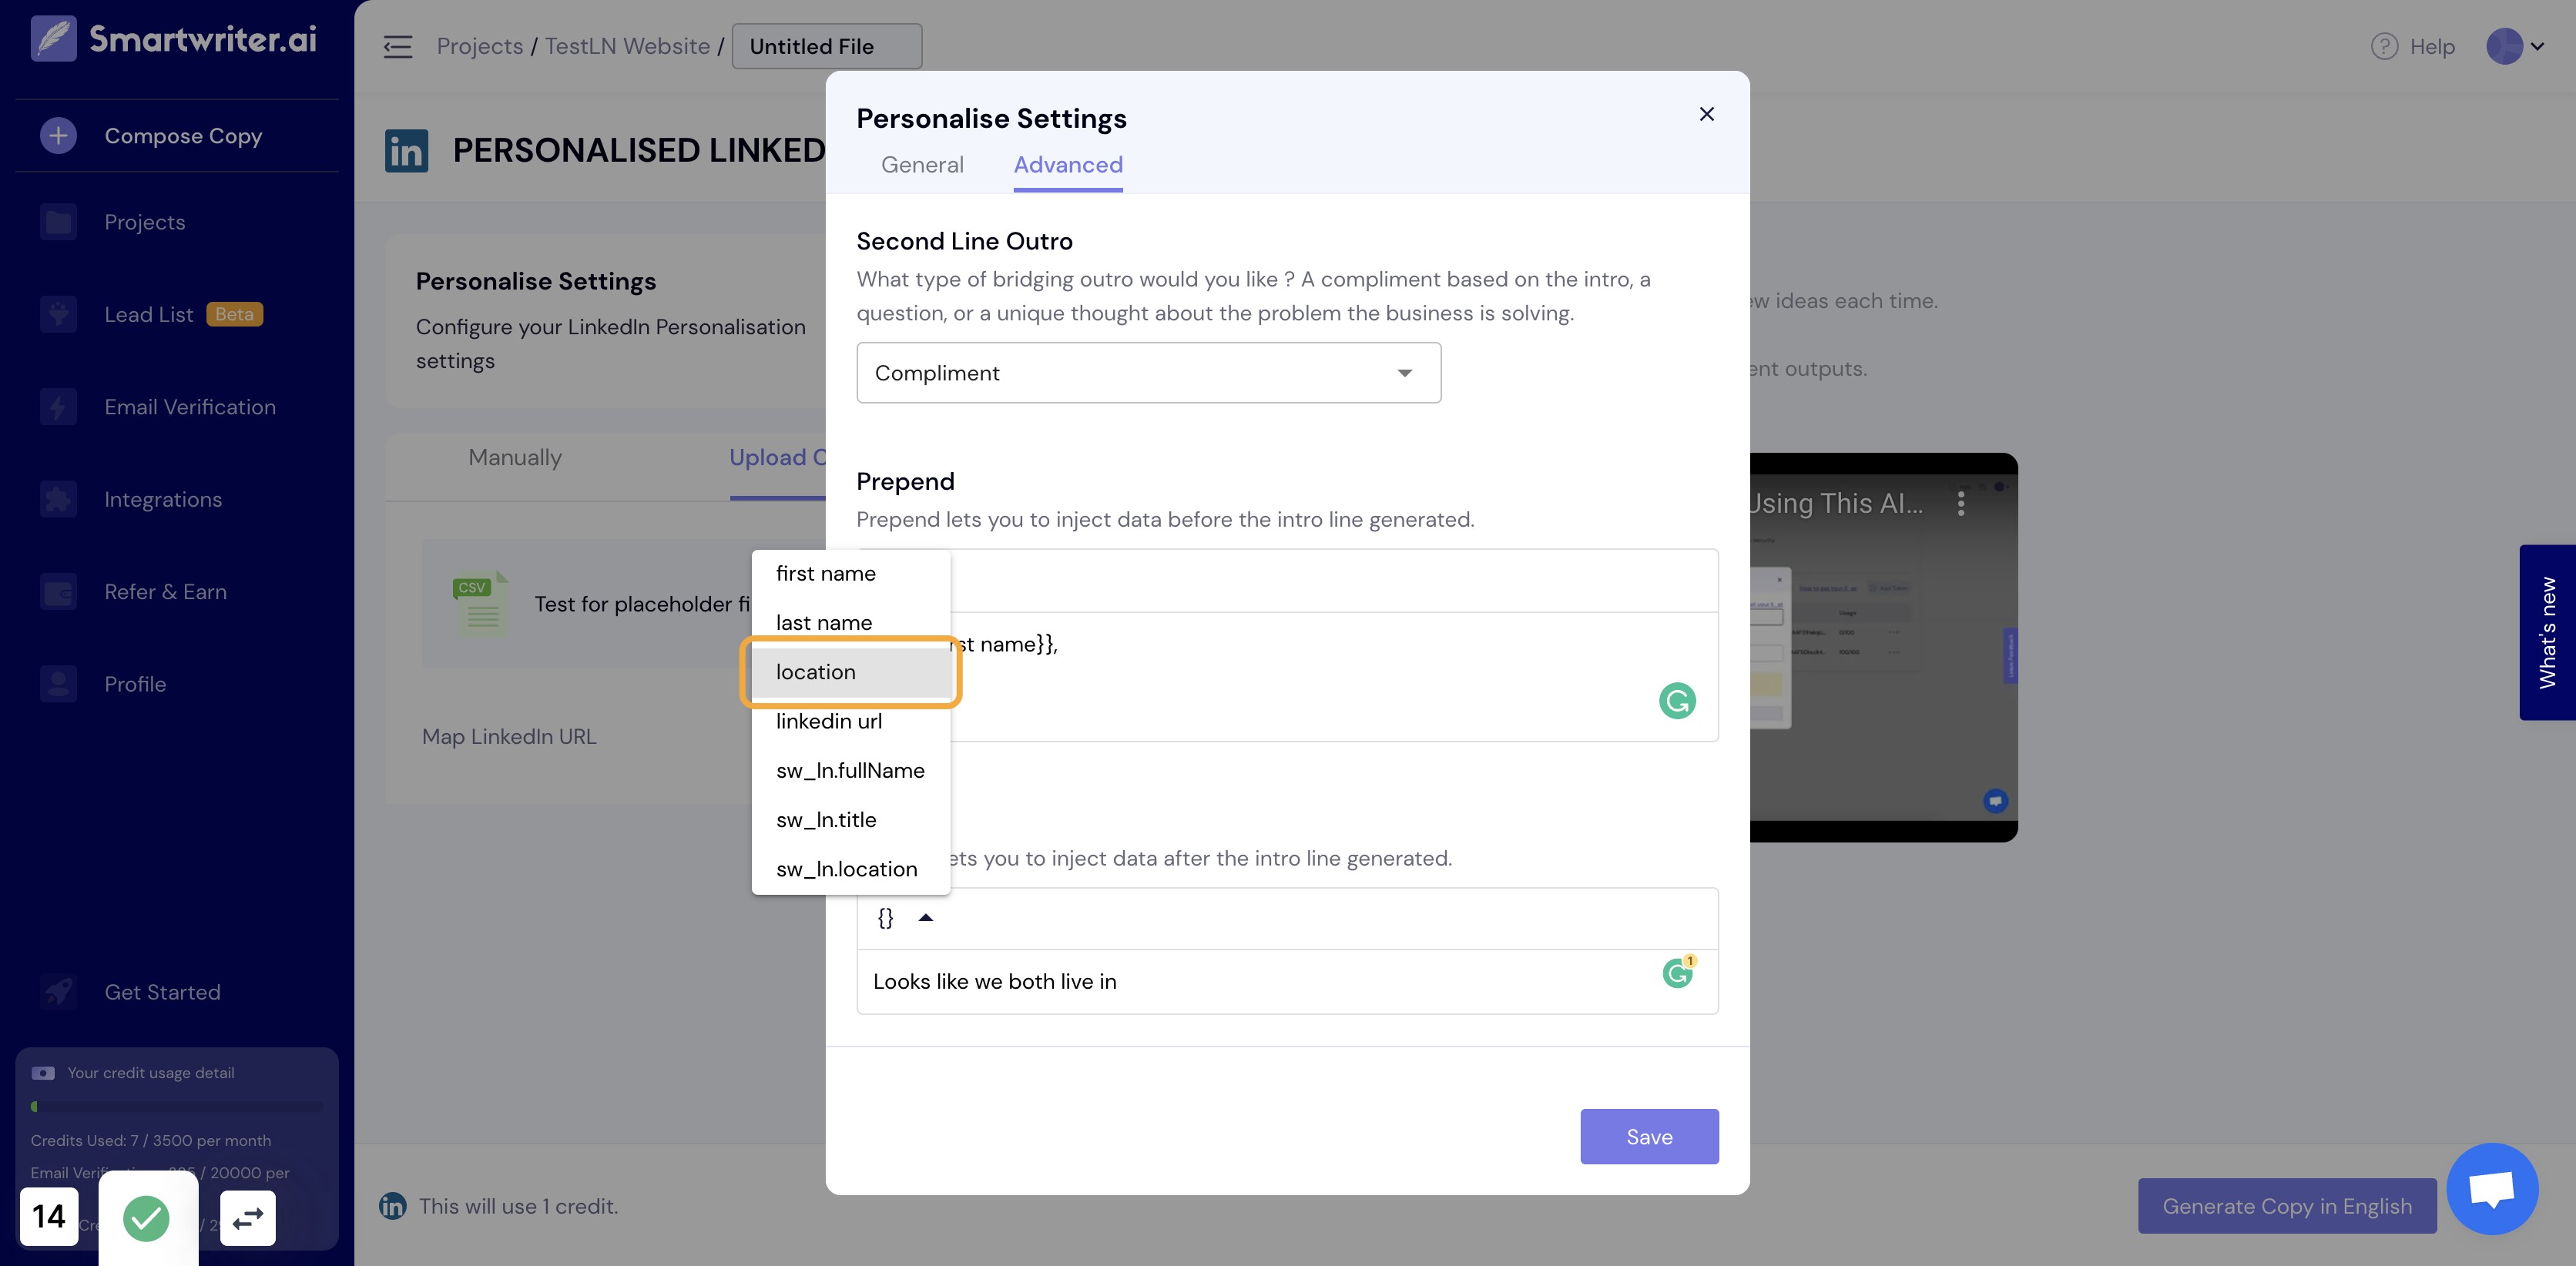
Task: Click the green checkmark icon at bottom
Action: [147, 1218]
